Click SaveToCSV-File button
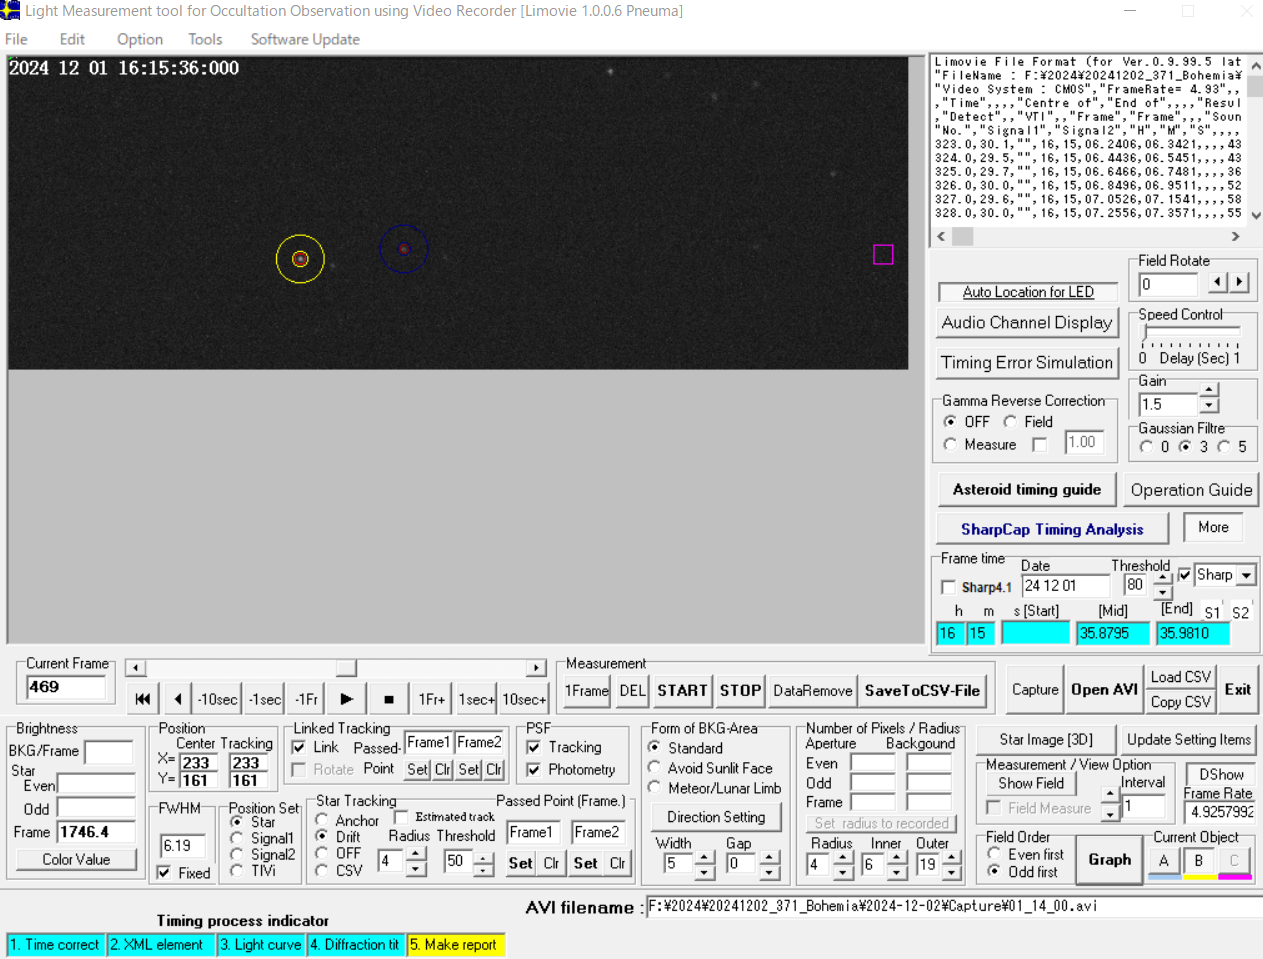 pyautogui.click(x=921, y=691)
